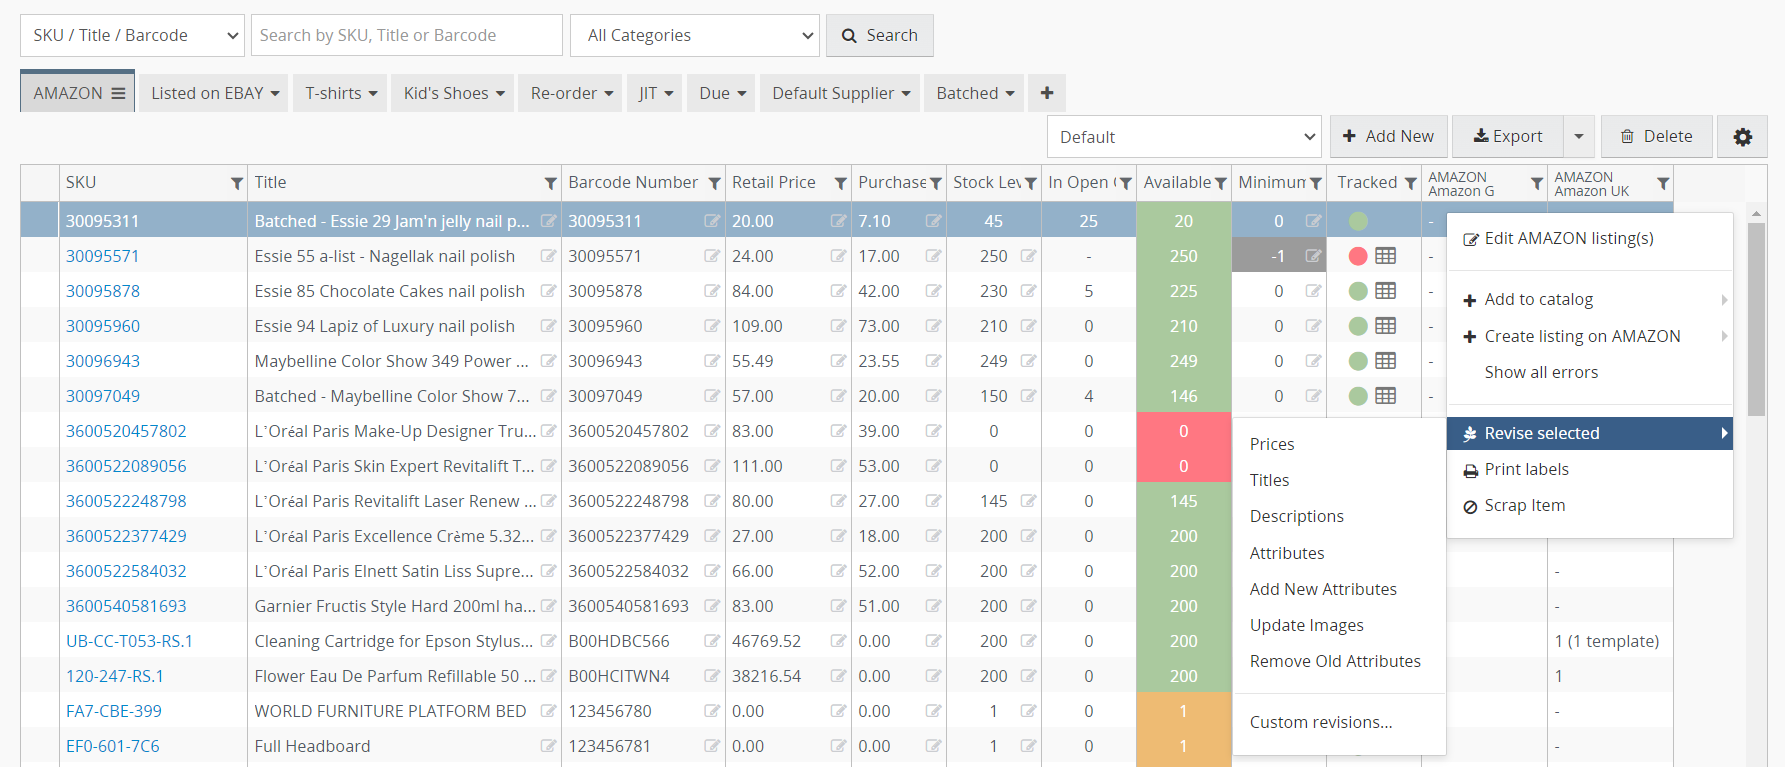
Task: Open filter on Title column header
Action: click(x=550, y=183)
